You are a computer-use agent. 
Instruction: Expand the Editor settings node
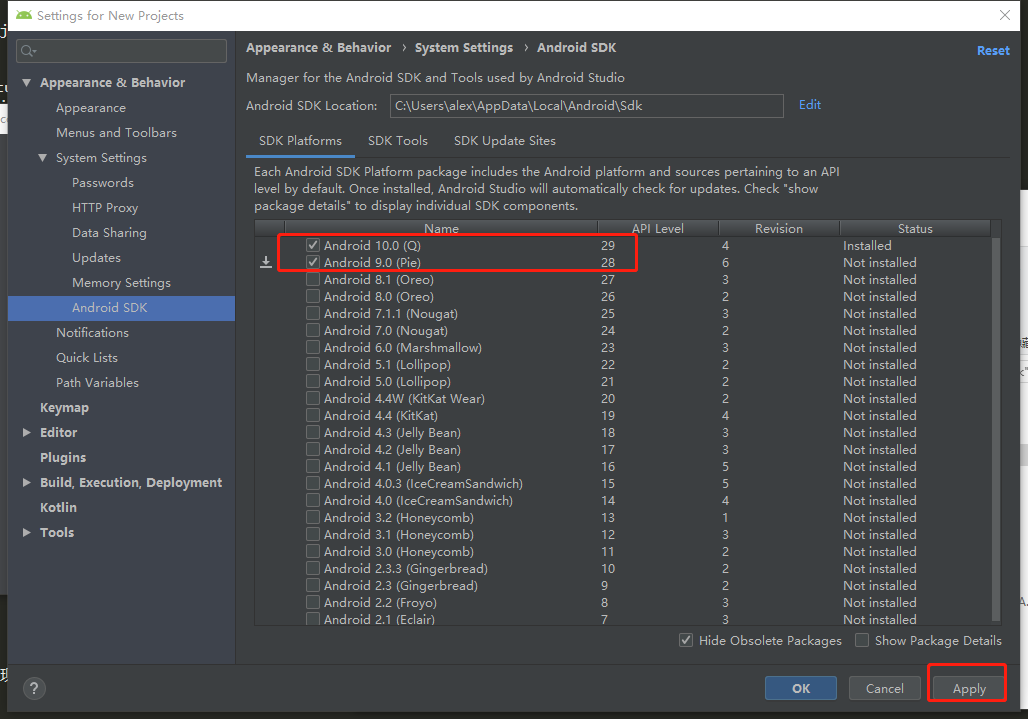pos(27,433)
